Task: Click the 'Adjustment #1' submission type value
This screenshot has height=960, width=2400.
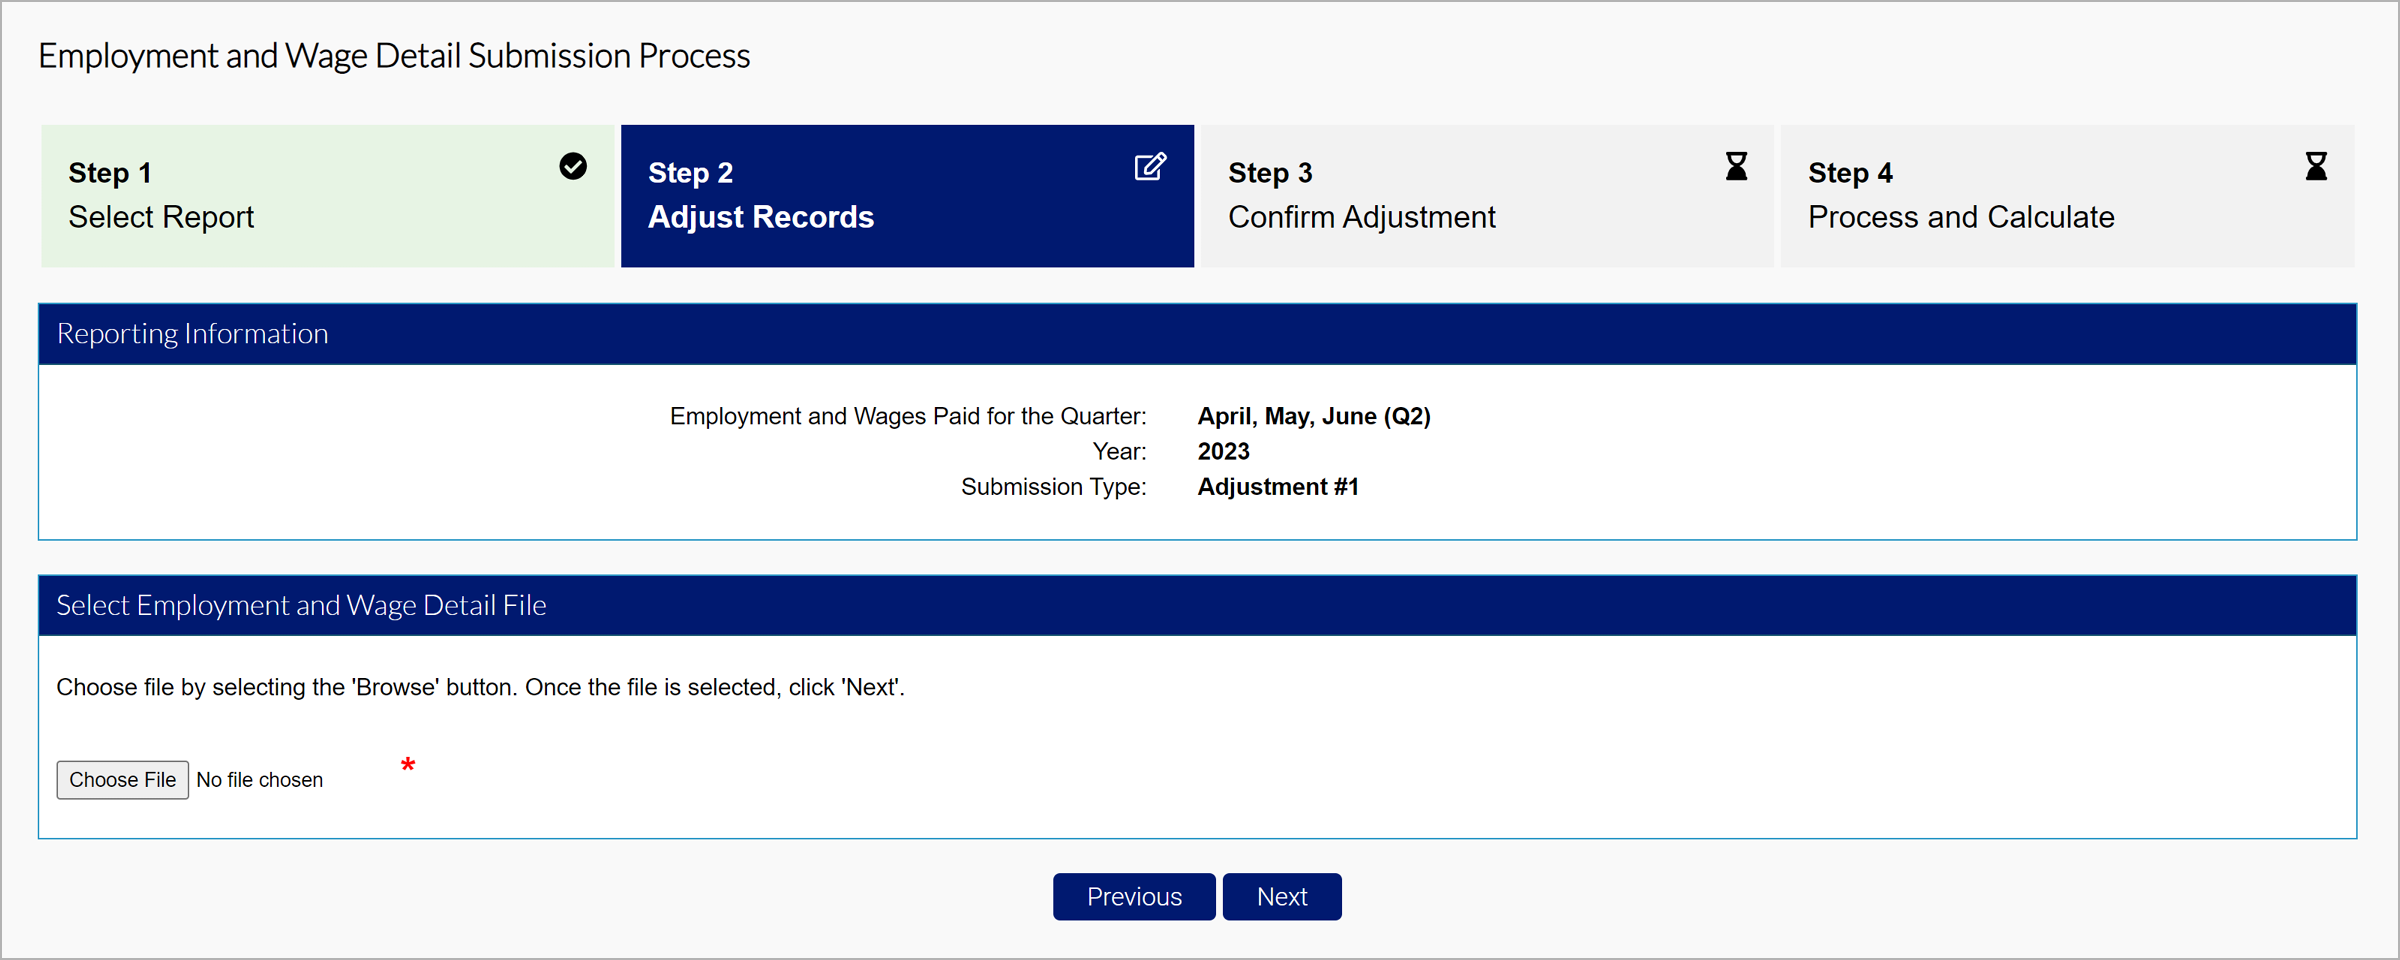Action: 1278,487
